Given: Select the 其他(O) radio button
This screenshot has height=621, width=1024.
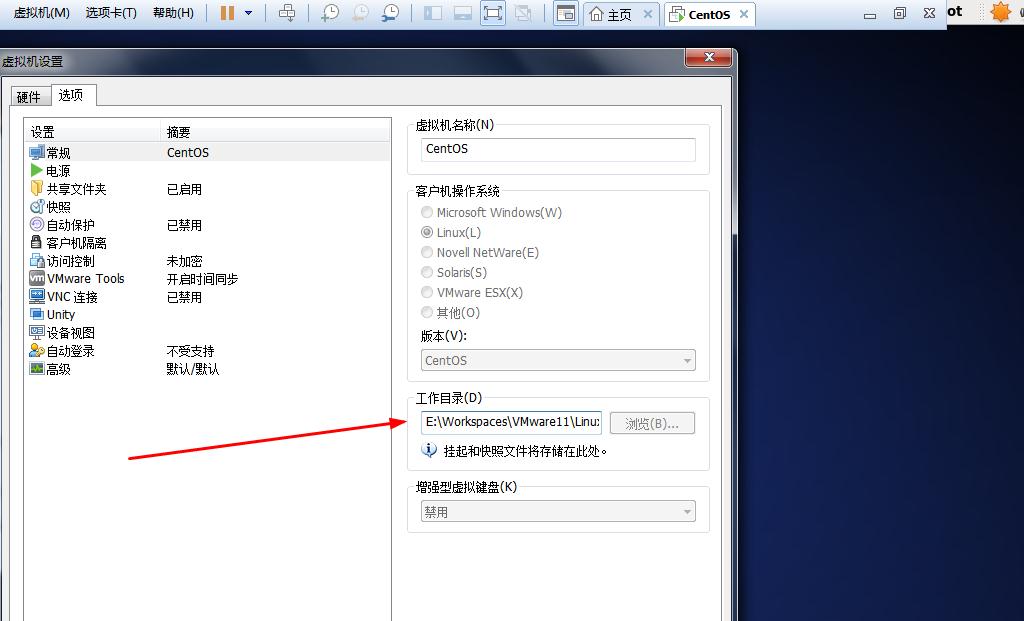Looking at the screenshot, I should (x=427, y=313).
